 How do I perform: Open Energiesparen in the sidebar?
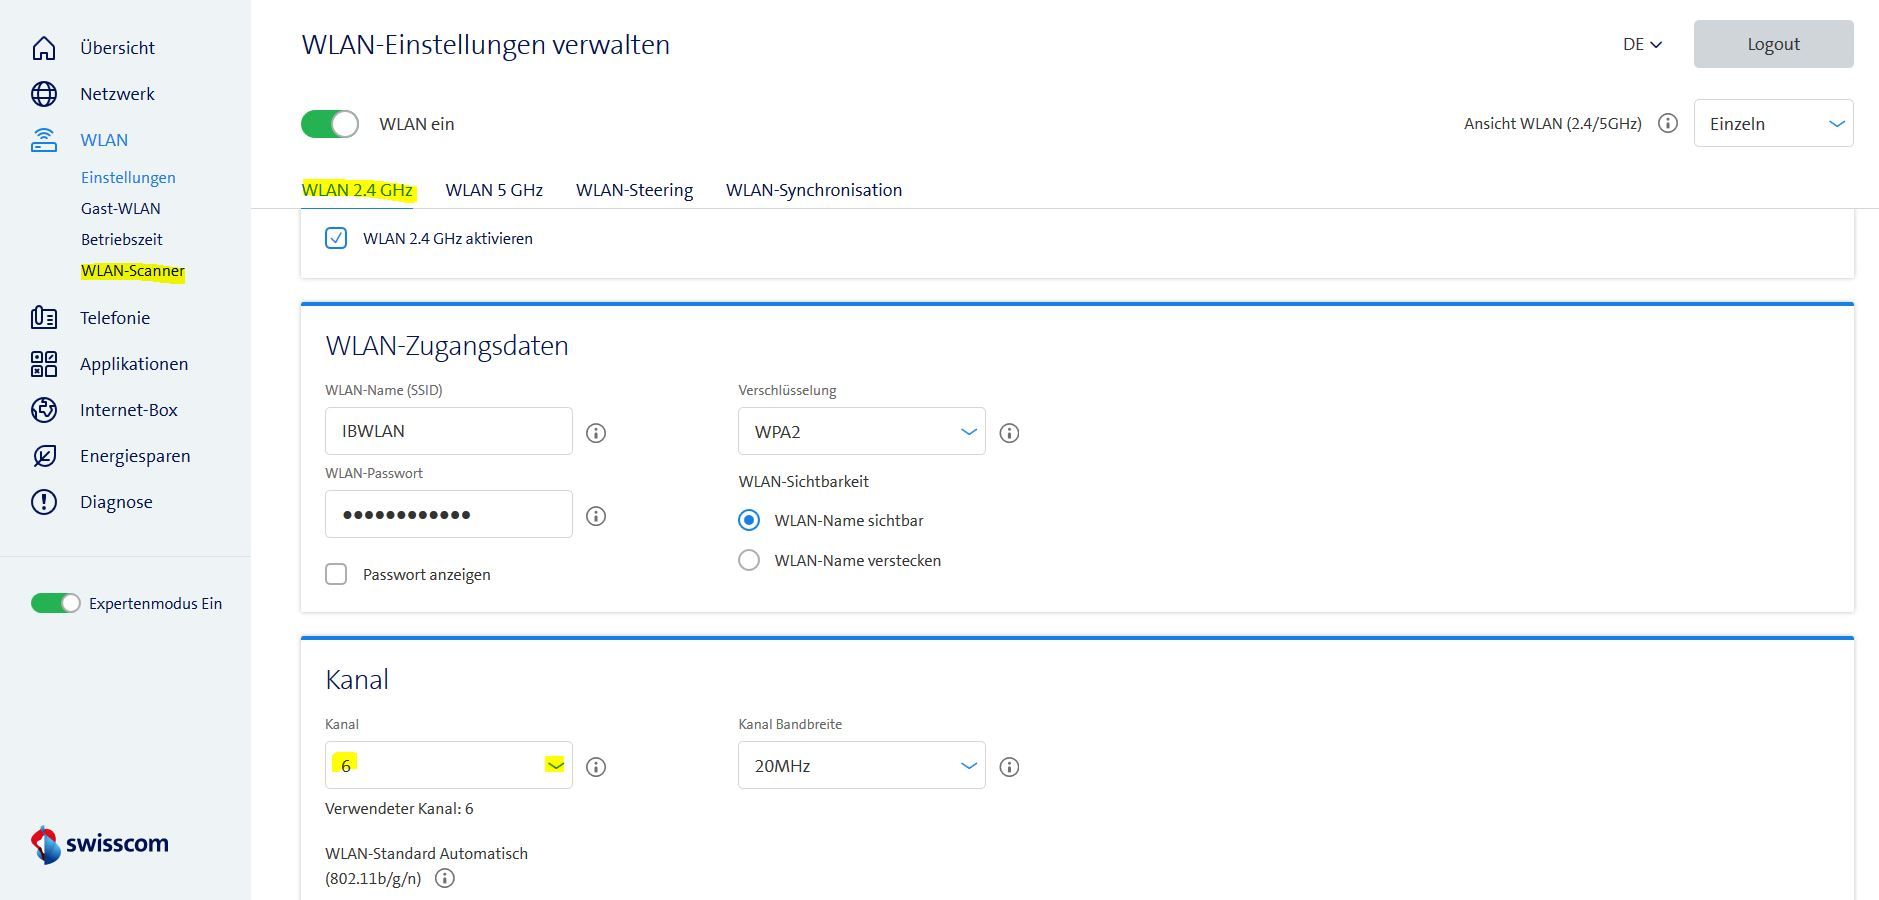(135, 456)
